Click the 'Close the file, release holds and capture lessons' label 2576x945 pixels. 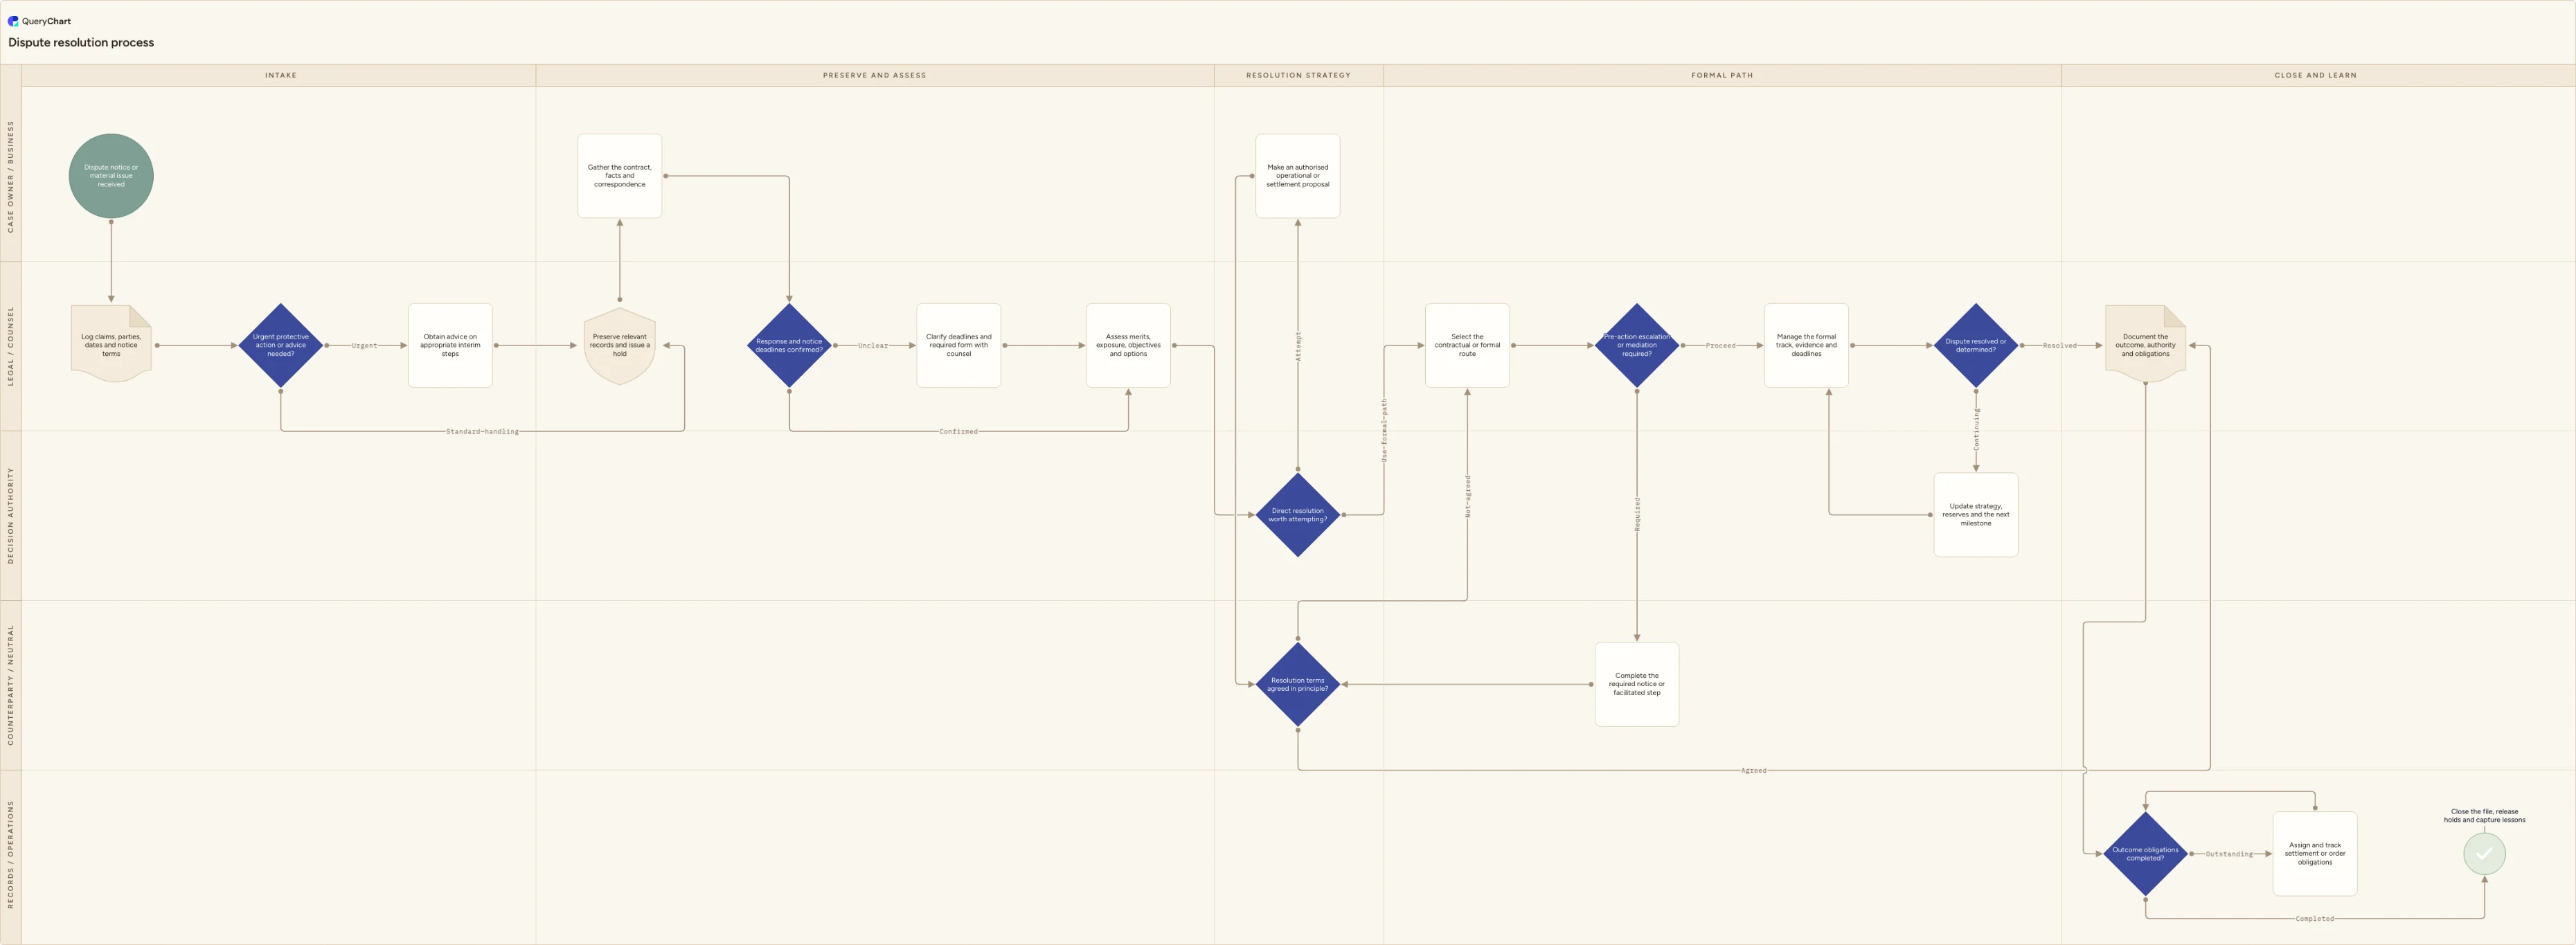tap(2484, 816)
